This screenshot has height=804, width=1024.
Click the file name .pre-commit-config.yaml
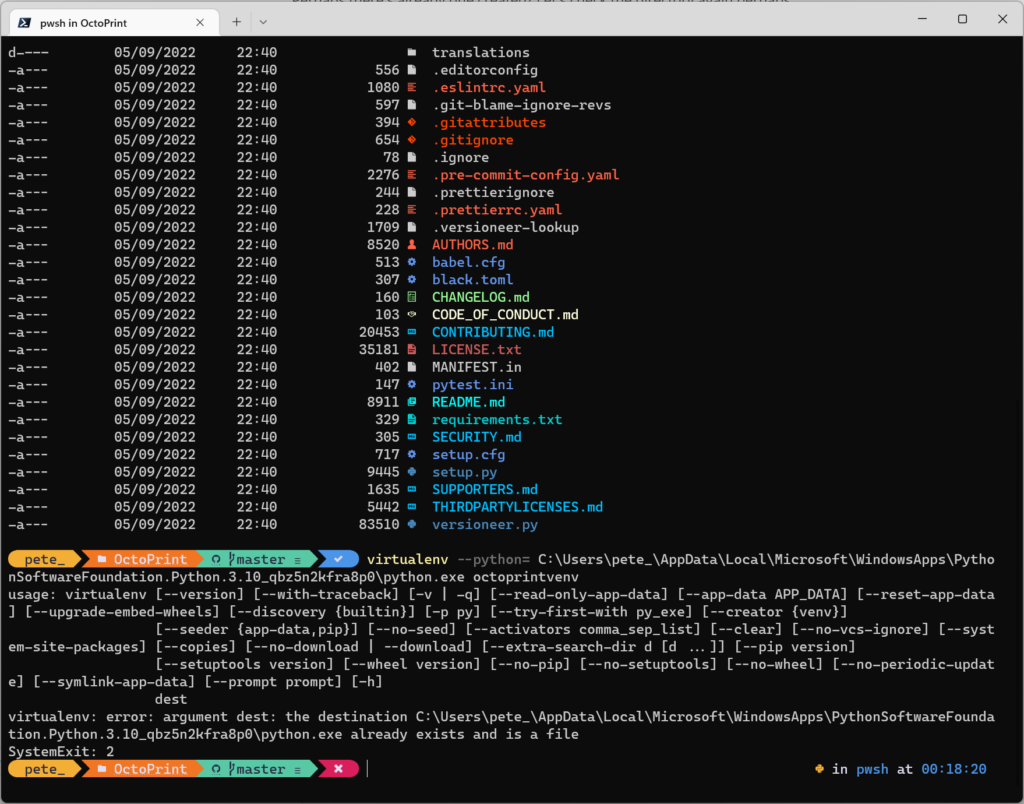526,175
